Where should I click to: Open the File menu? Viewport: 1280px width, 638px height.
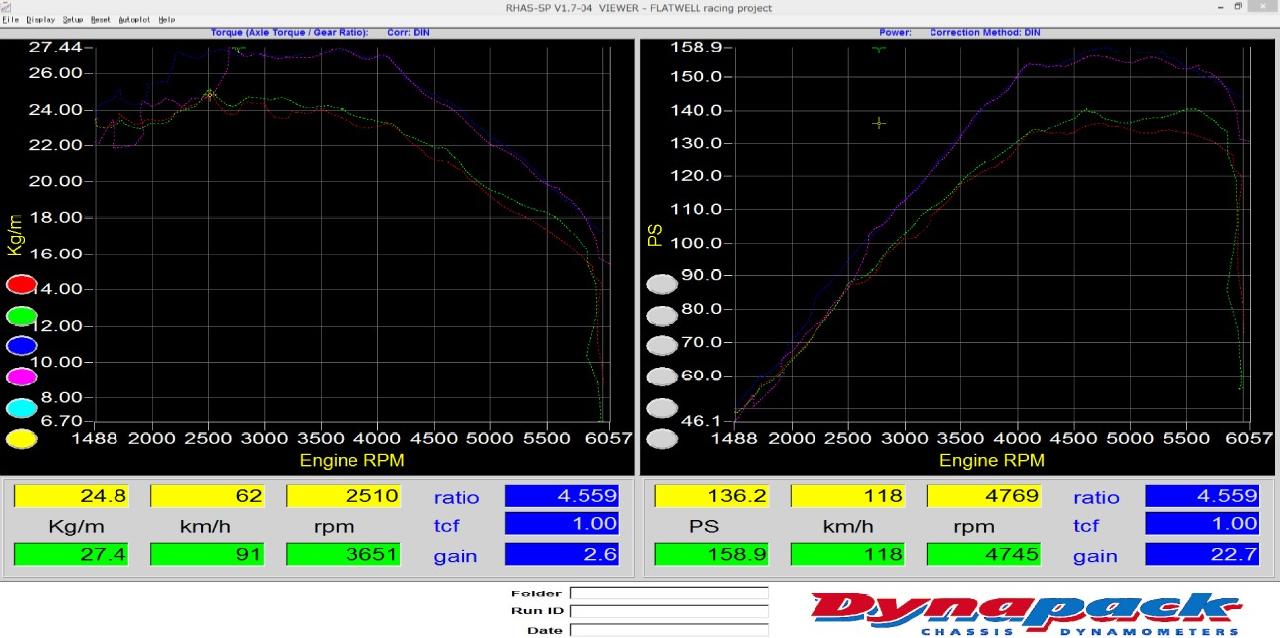(11, 20)
